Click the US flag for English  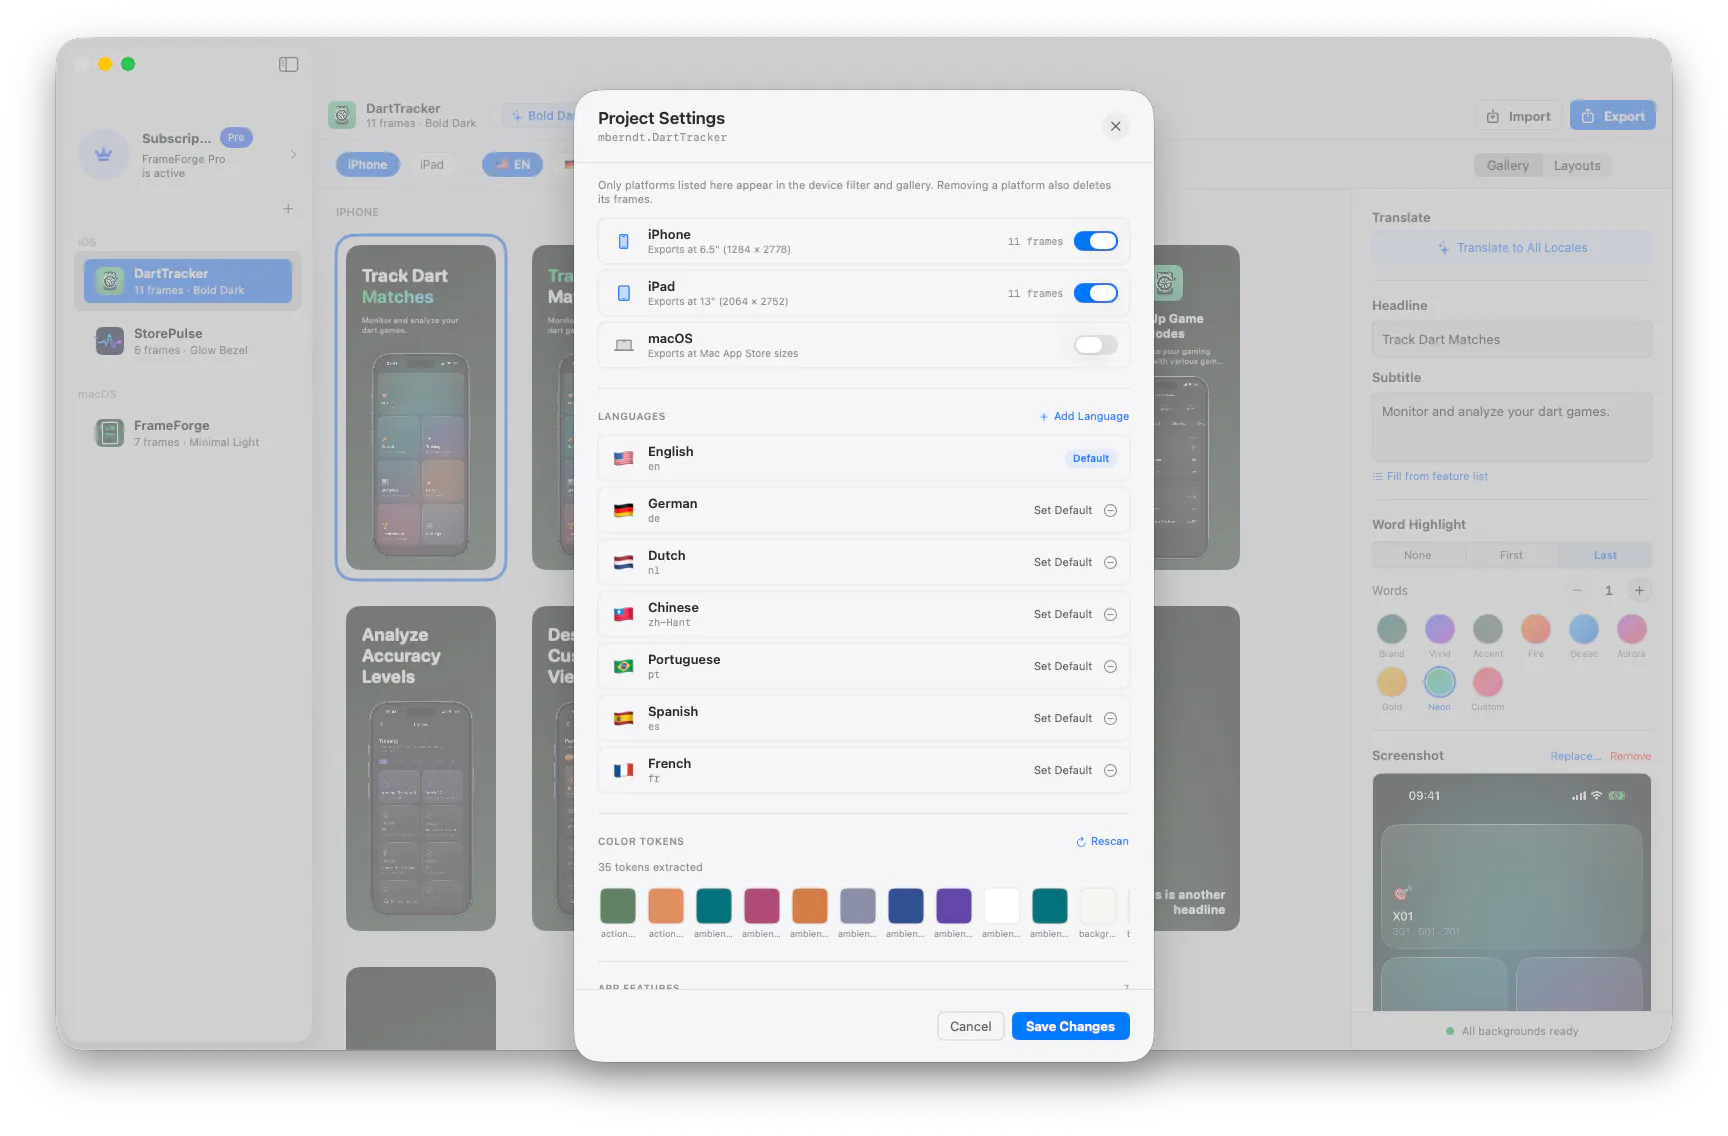click(623, 458)
